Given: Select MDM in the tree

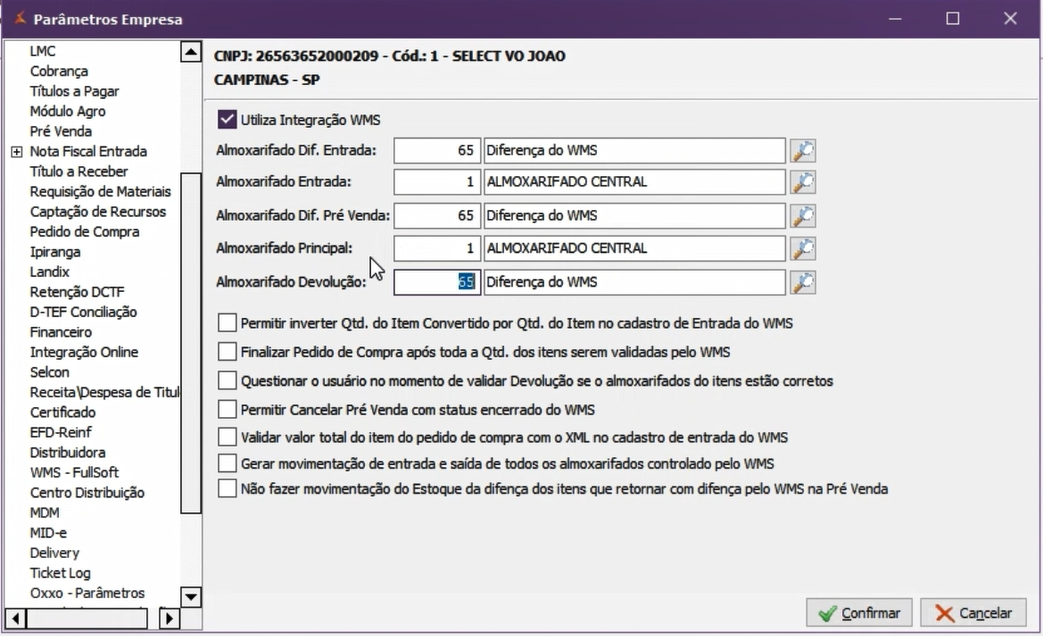Looking at the screenshot, I should (45, 513).
